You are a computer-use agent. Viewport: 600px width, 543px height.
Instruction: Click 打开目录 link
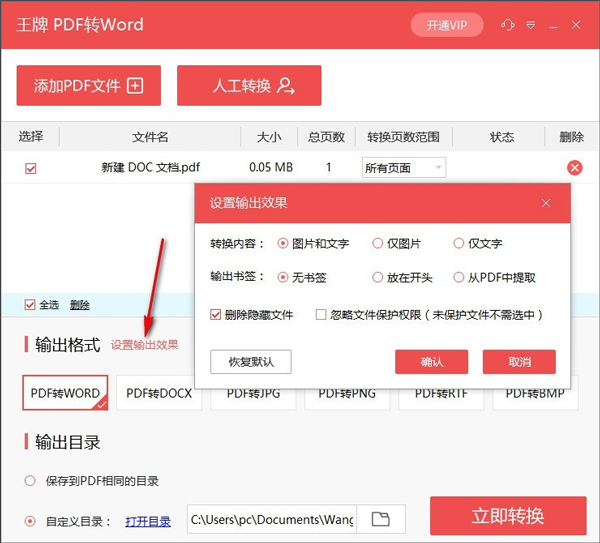(148, 521)
